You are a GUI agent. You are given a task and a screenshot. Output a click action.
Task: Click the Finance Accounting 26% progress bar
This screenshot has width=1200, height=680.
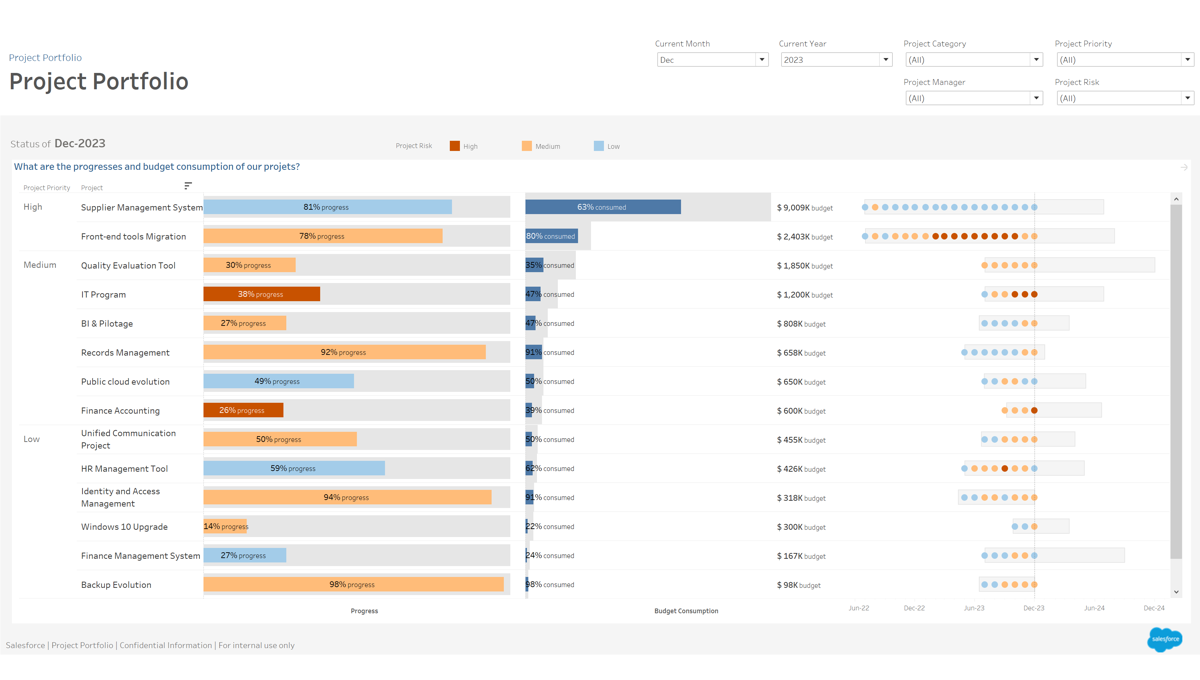[243, 411]
